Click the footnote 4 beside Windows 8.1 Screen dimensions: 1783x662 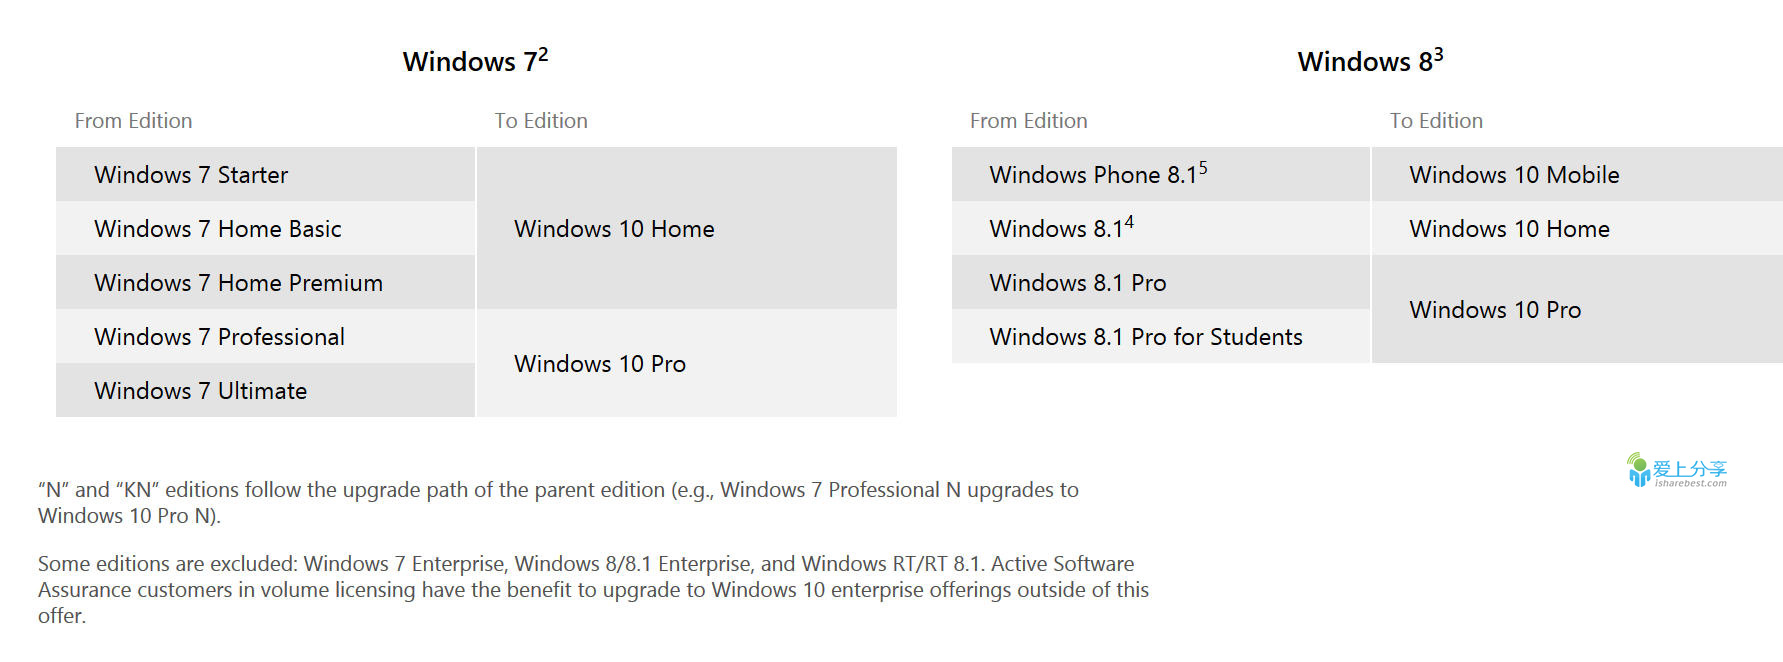(x=1129, y=222)
